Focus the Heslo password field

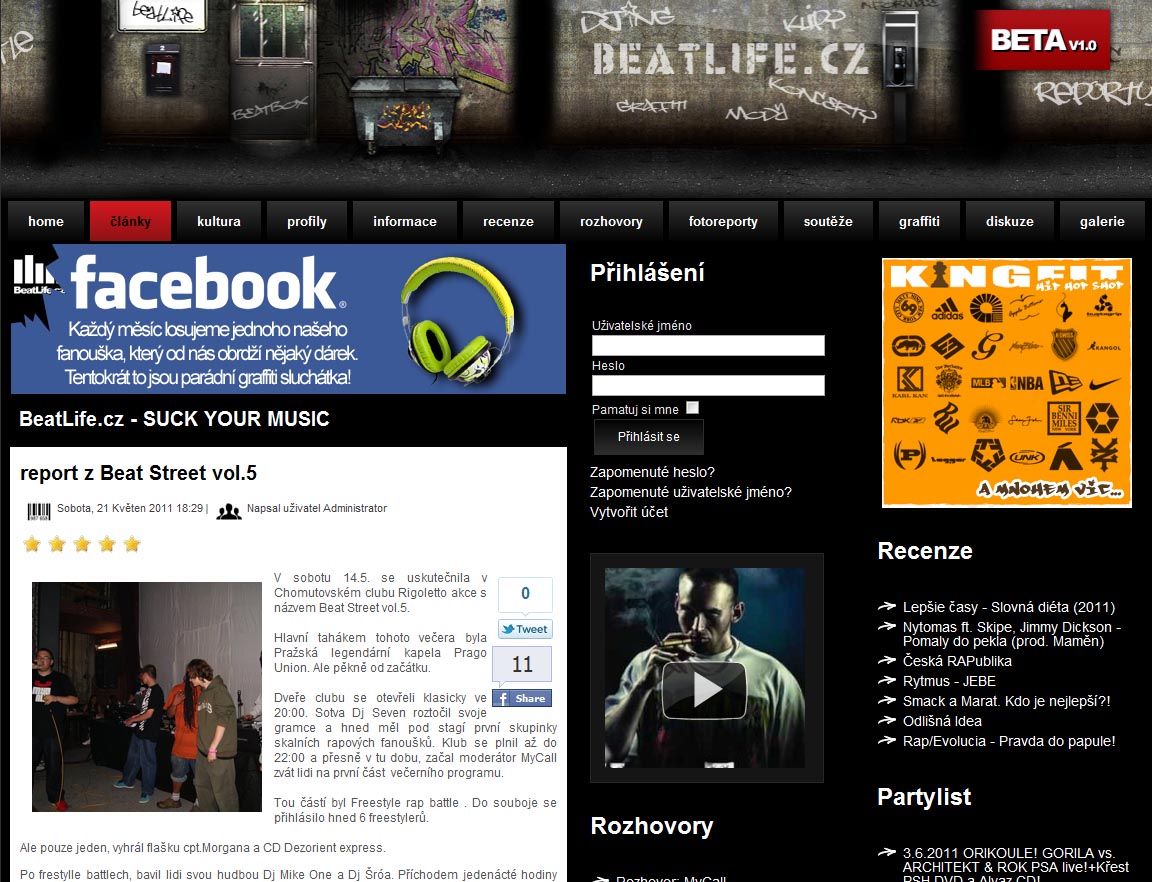pos(708,385)
